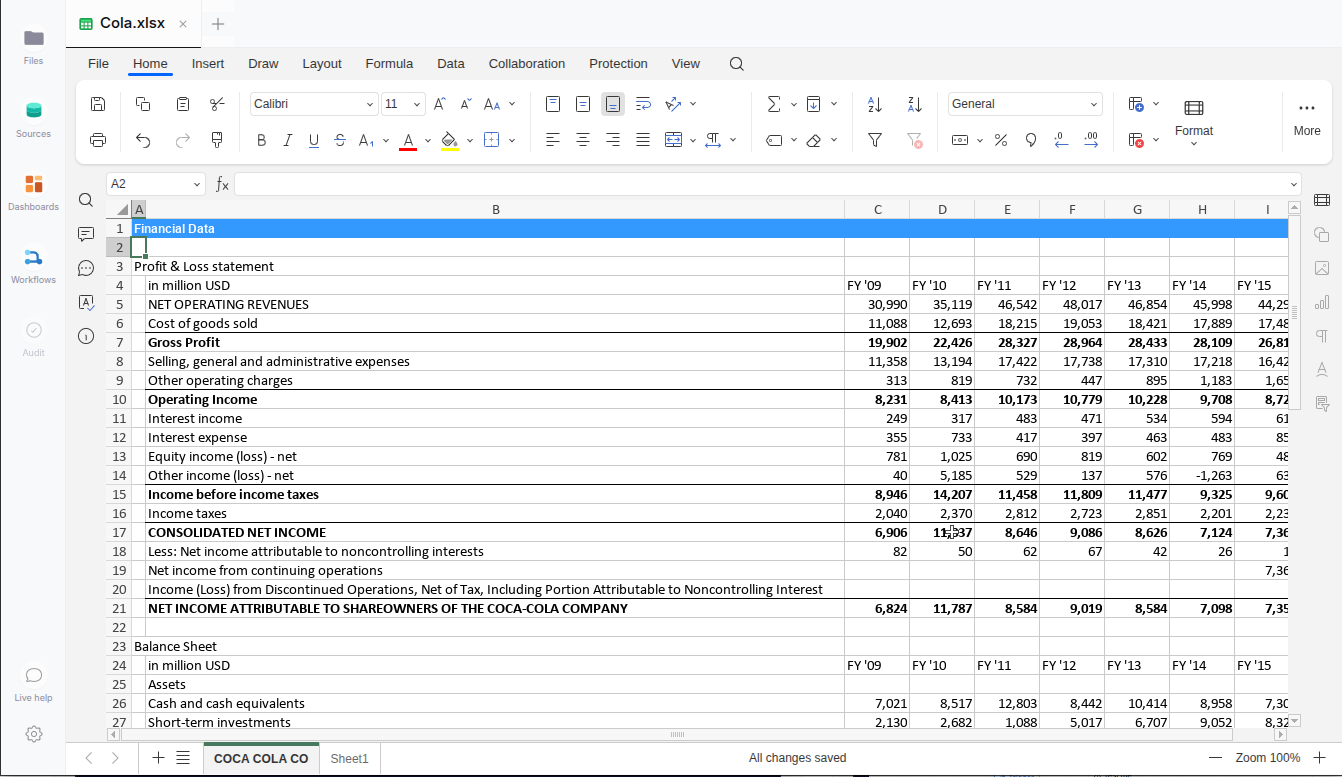Switch to the View tab
This screenshot has height=777, width=1342.
(686, 64)
